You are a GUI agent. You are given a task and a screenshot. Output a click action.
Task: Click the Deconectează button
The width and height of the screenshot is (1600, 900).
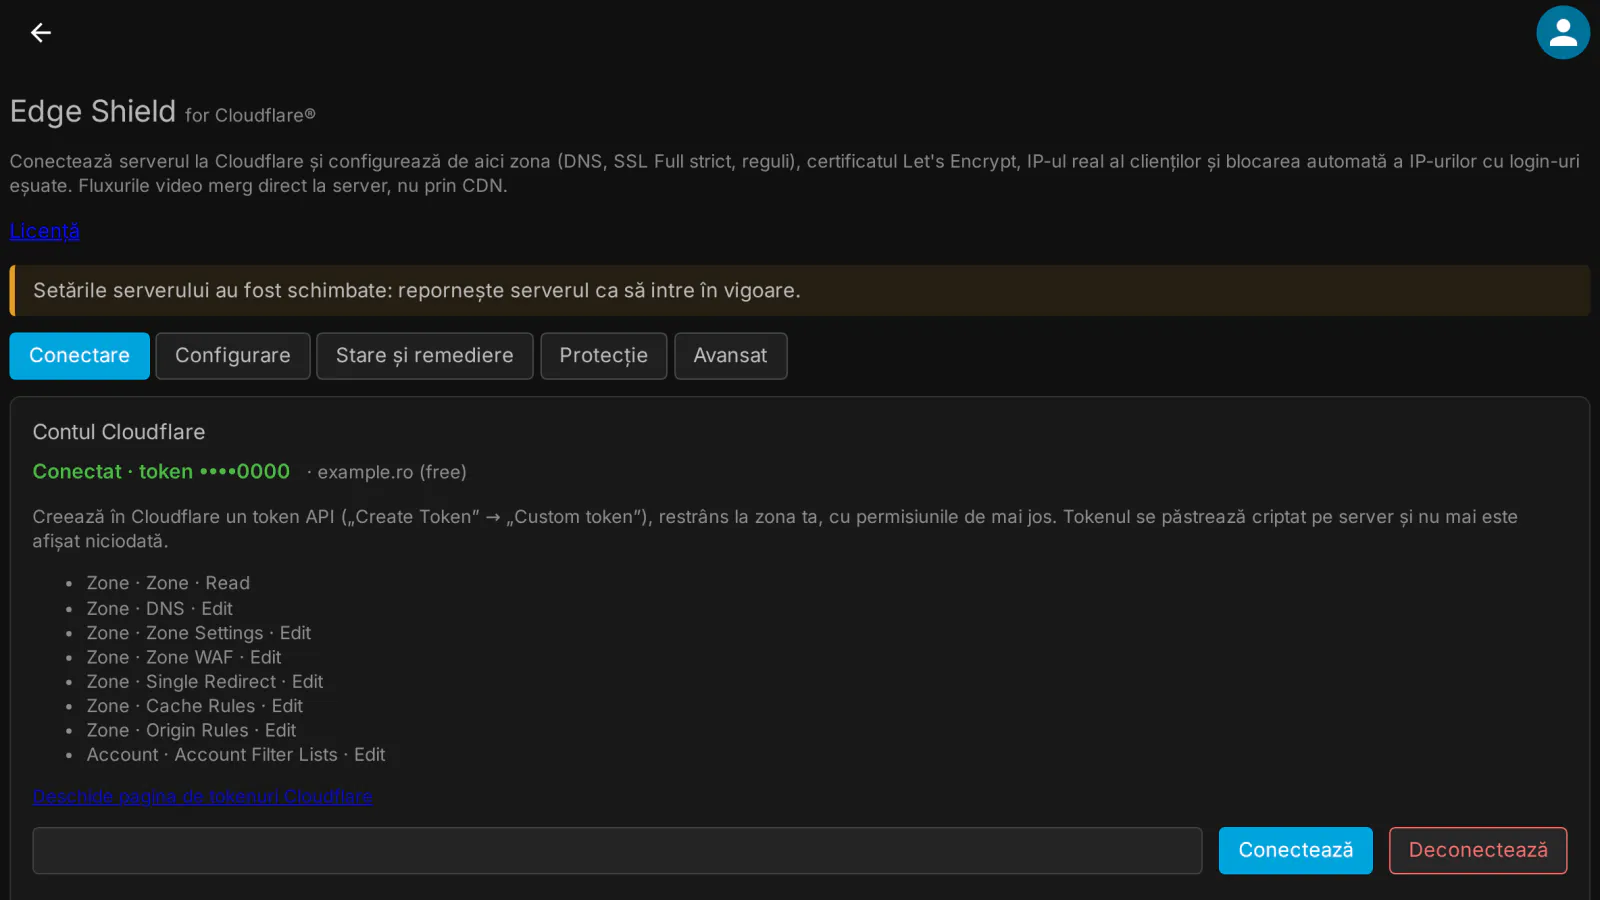pos(1478,851)
